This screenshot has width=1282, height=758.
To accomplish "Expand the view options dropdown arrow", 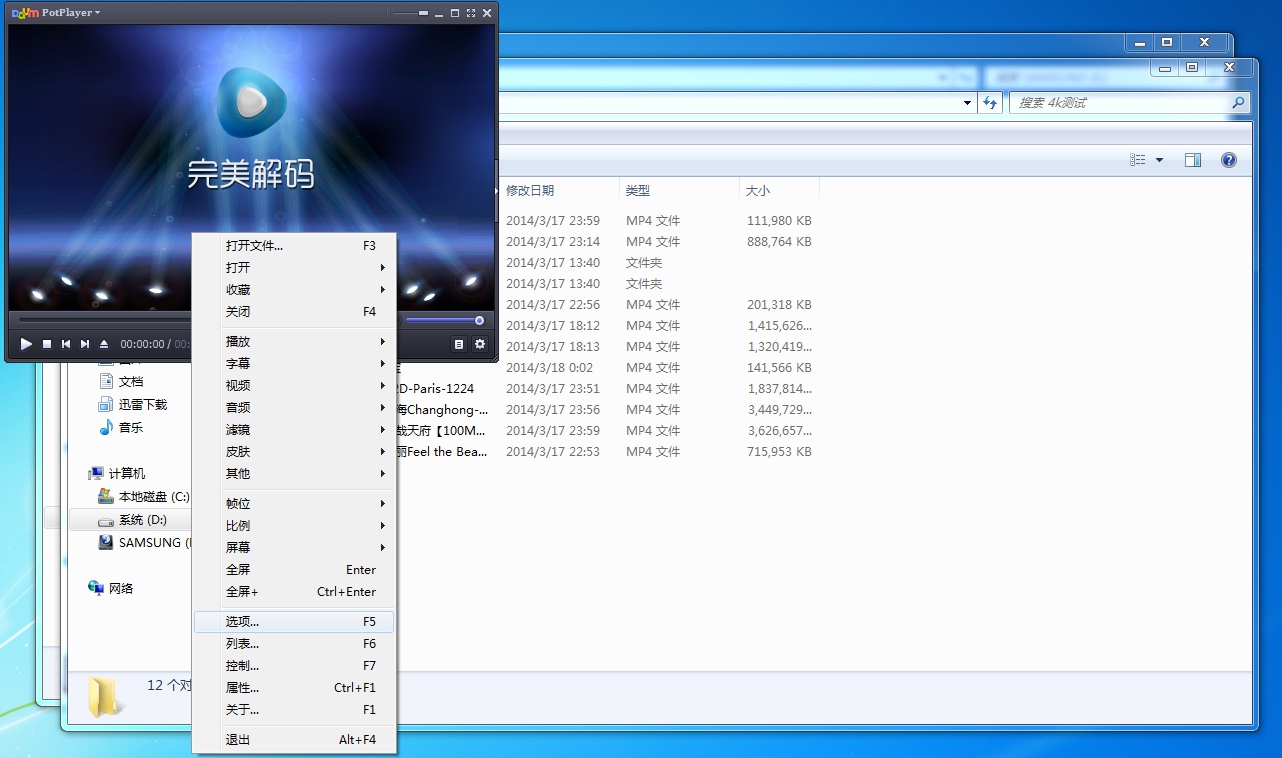I will tap(1160, 160).
